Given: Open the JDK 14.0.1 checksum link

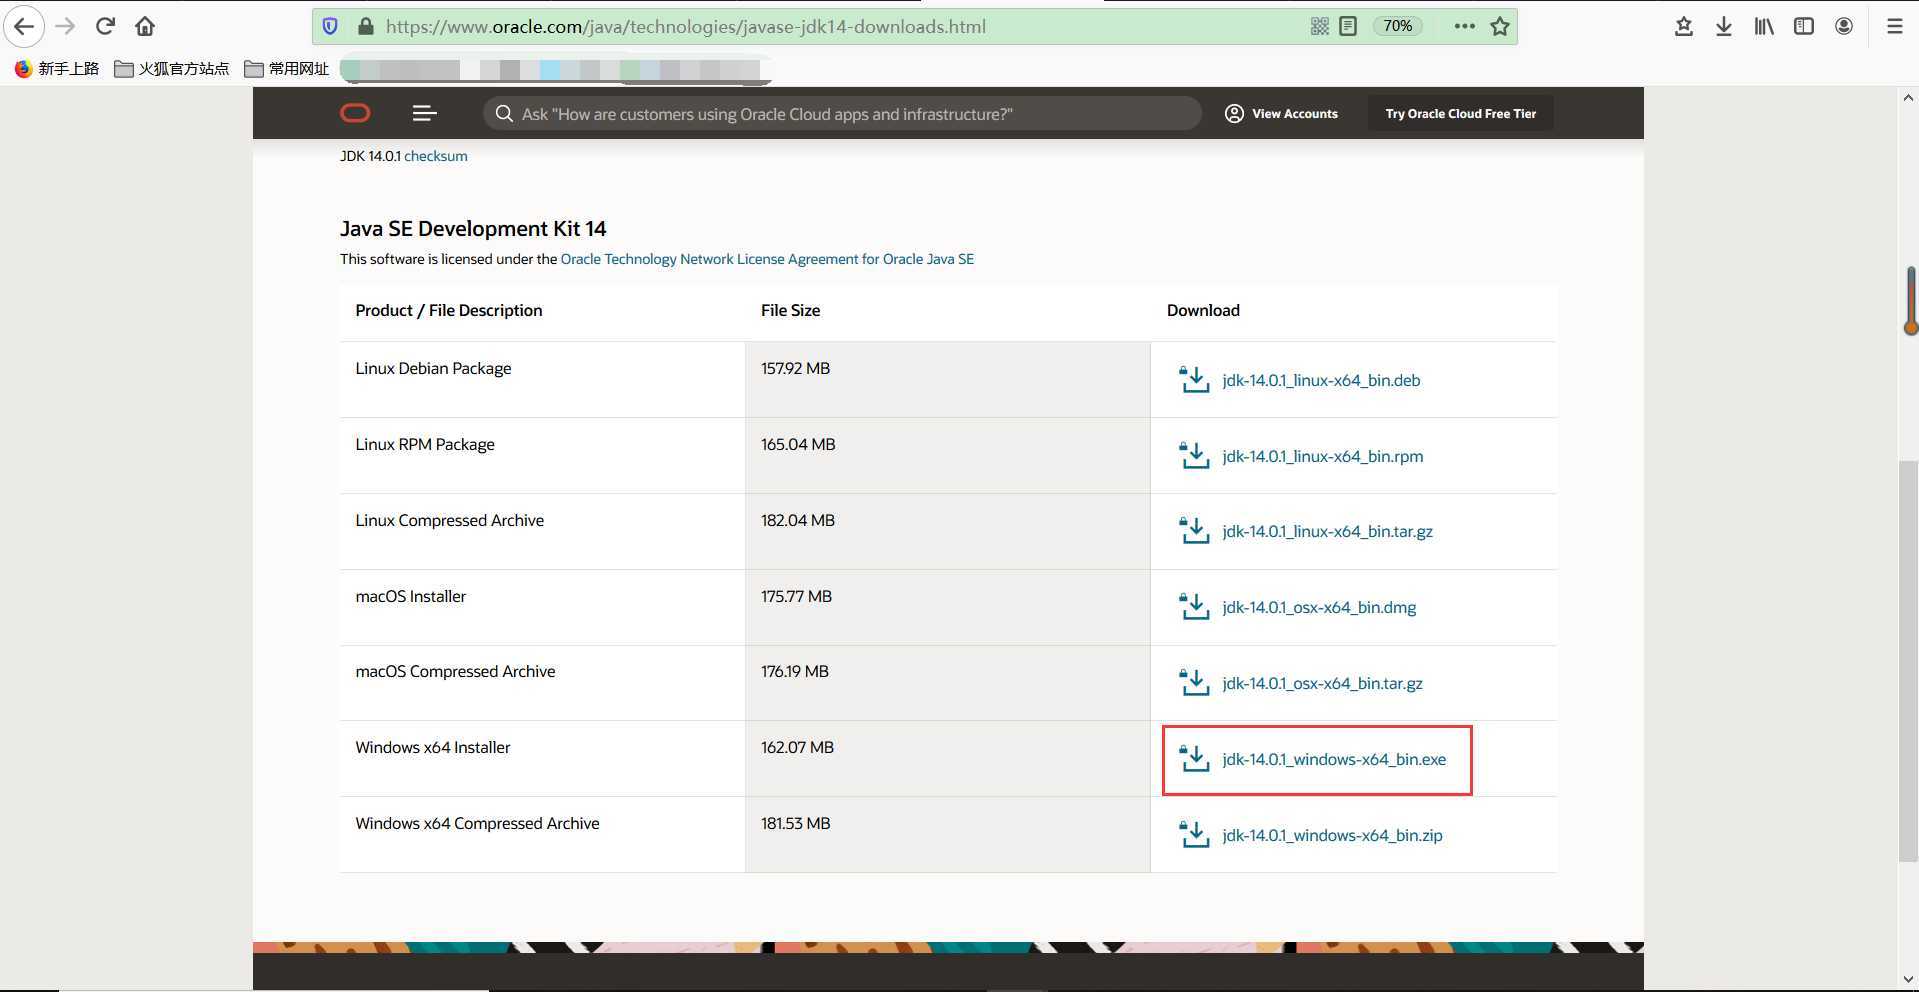Looking at the screenshot, I should pos(436,156).
